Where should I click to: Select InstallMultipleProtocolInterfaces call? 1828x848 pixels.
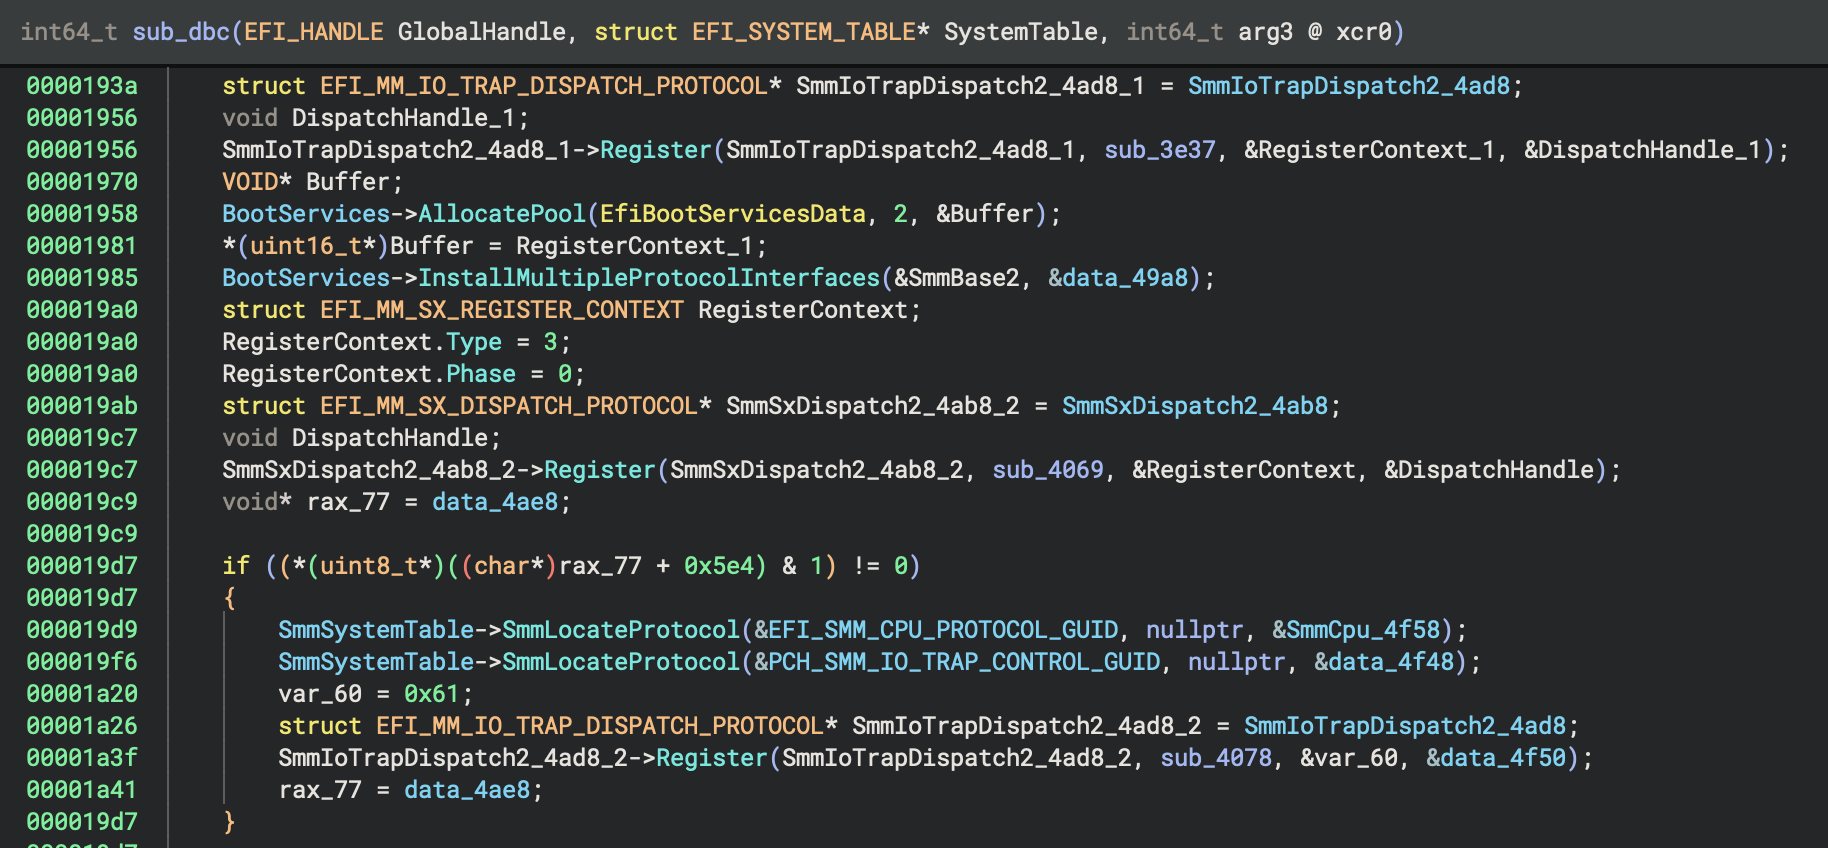tap(649, 278)
